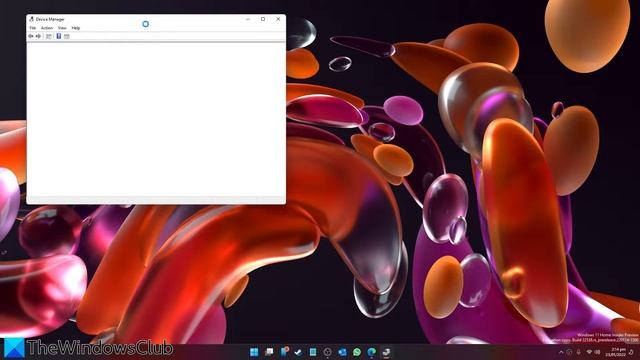Maximize the Device Manager window

[x=263, y=19]
